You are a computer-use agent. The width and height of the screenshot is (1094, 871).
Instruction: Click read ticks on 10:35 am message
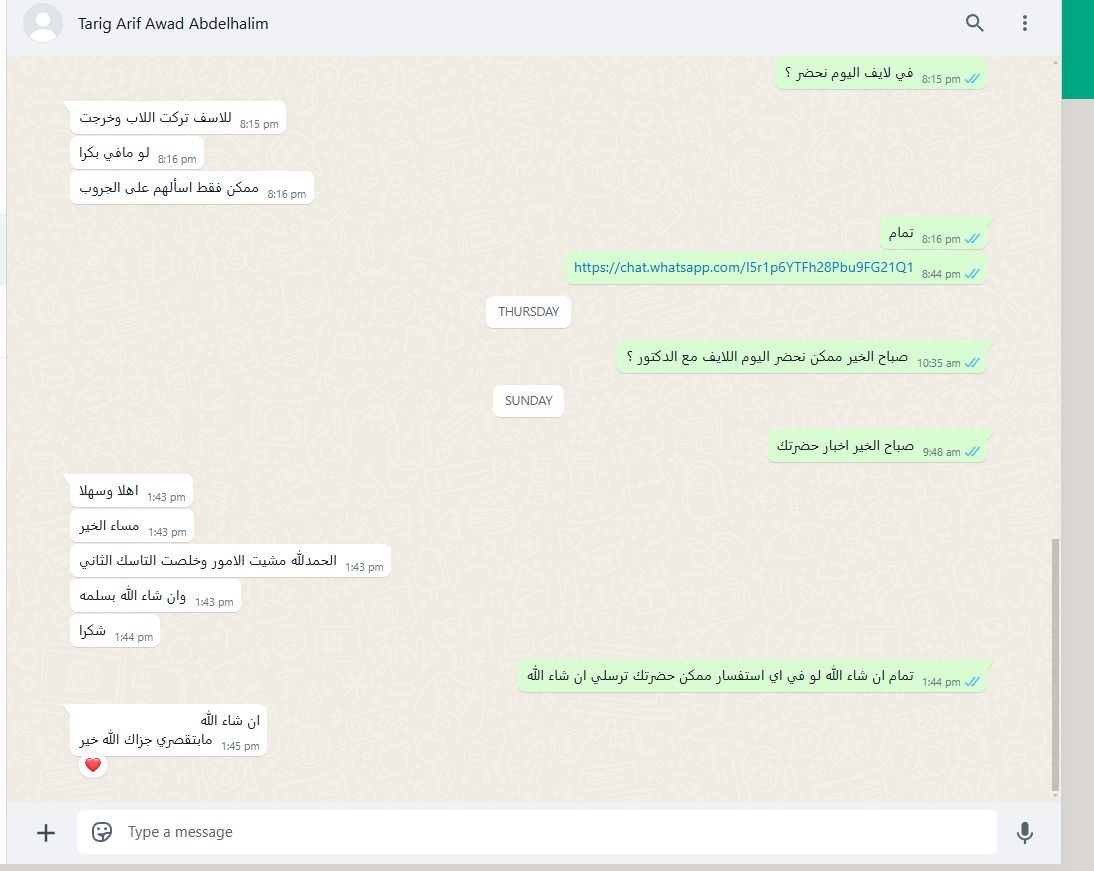point(972,363)
